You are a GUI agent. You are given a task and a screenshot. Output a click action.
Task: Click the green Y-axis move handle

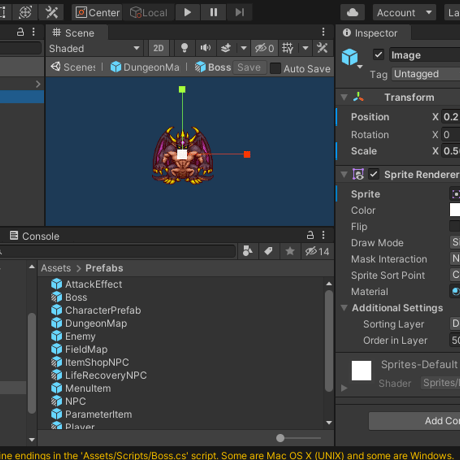coord(182,89)
